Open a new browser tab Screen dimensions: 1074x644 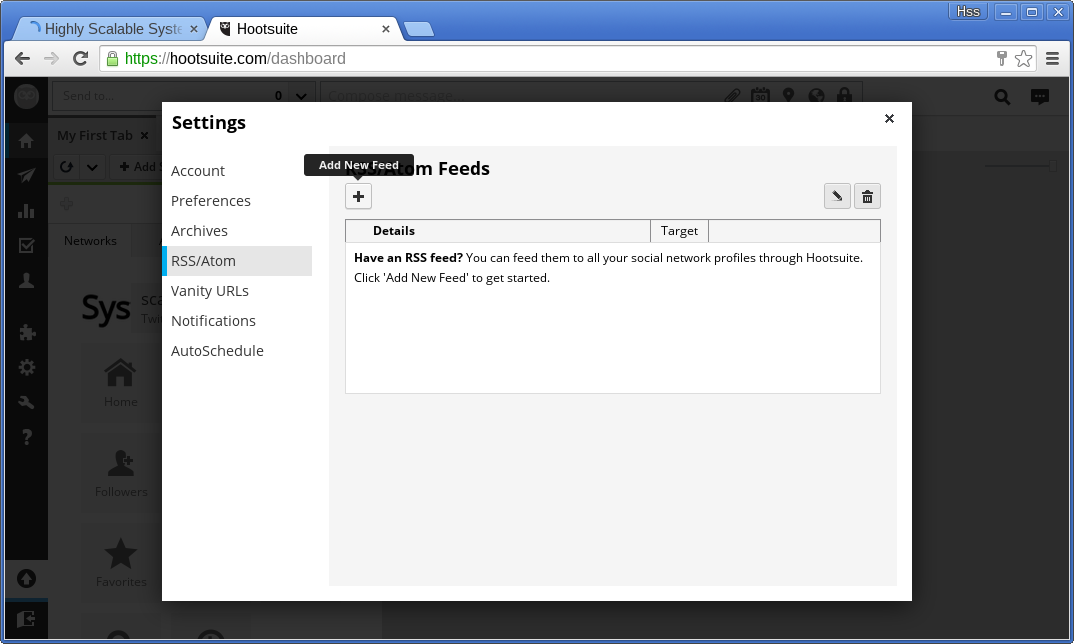419,29
